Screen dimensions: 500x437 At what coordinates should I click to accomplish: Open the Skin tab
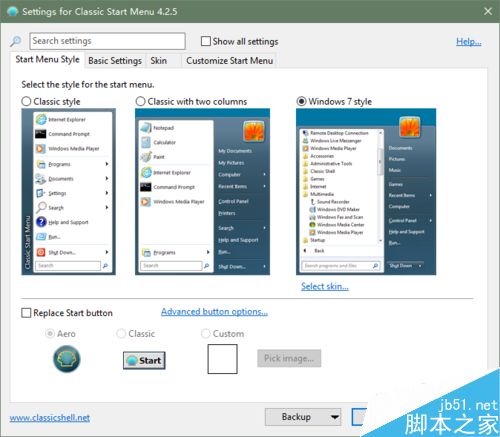[x=159, y=61]
